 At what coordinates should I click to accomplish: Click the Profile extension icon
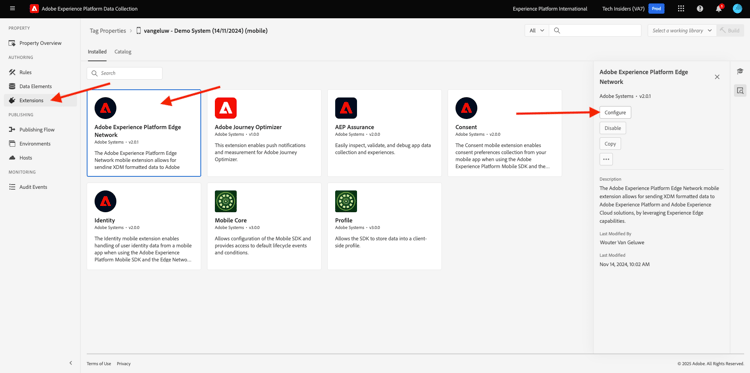346,201
